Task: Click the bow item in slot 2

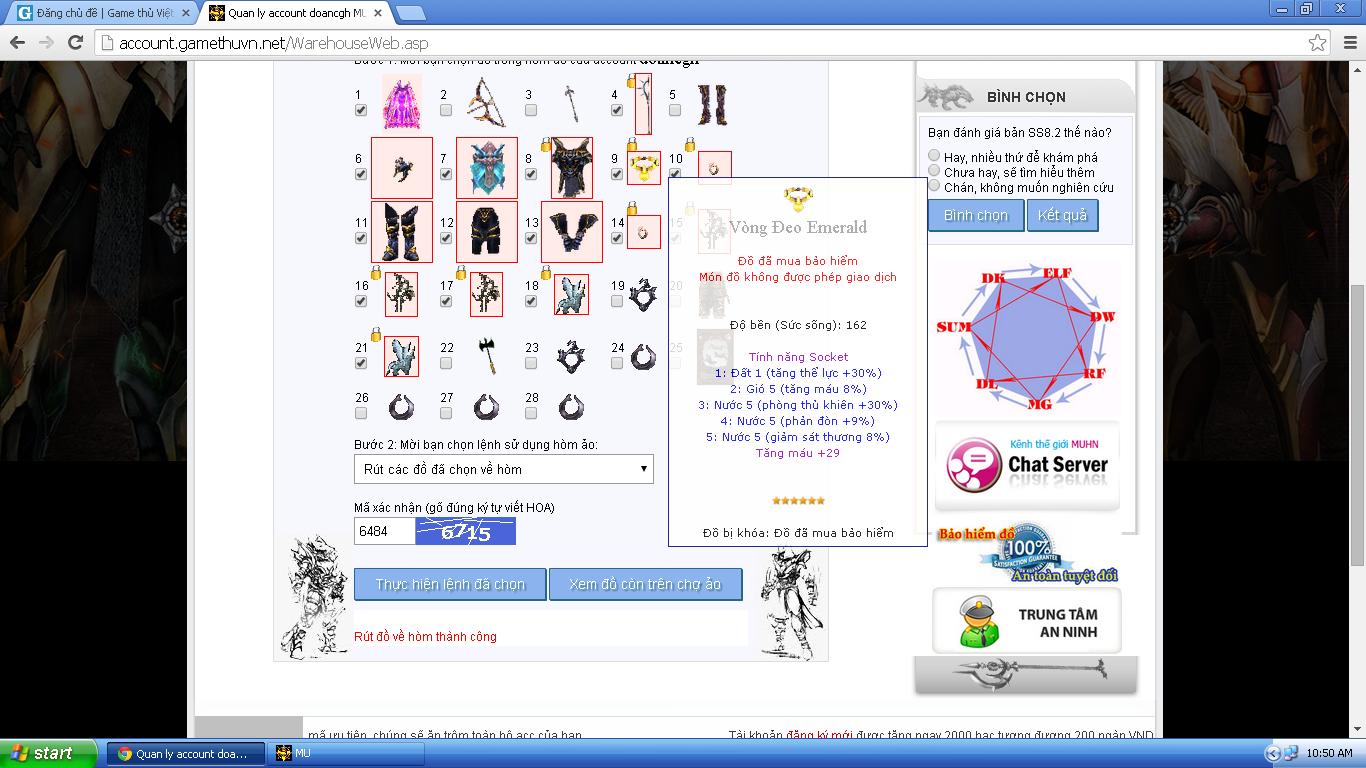Action: pos(486,102)
